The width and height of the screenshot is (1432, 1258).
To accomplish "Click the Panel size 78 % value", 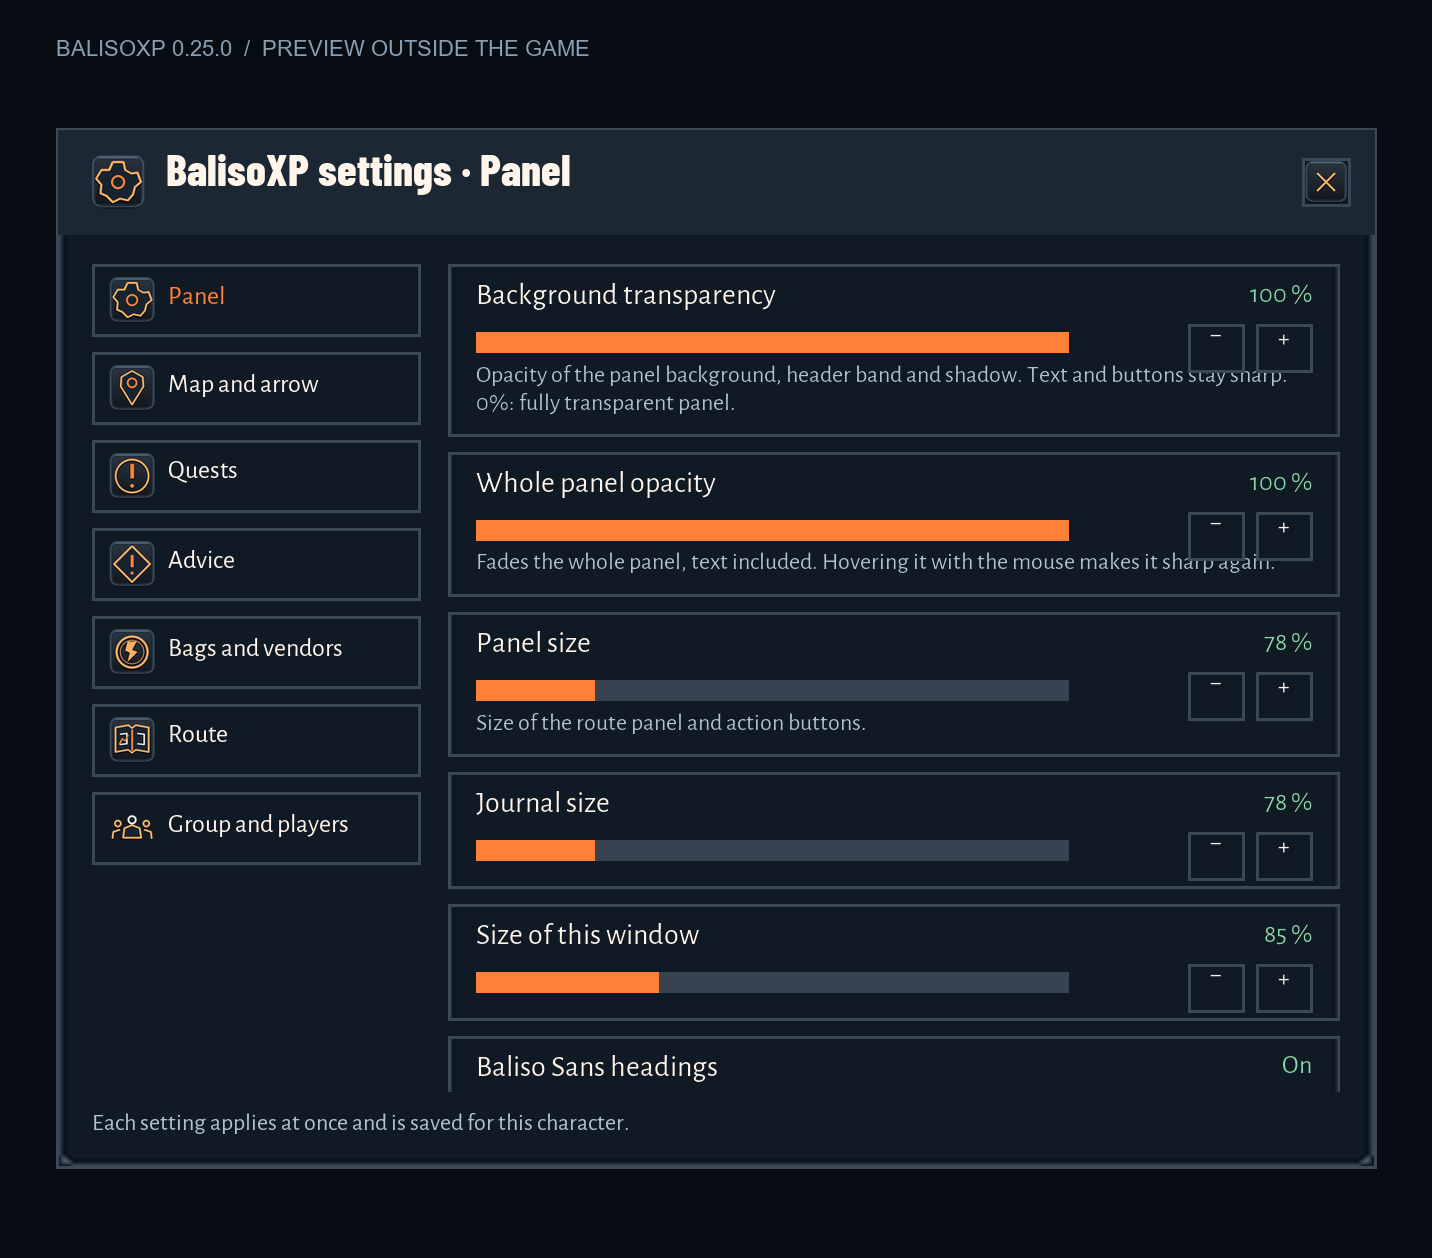I will click(1288, 643).
